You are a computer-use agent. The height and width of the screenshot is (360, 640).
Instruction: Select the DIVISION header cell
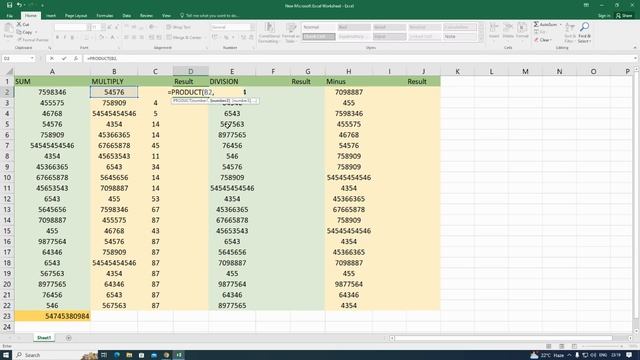pyautogui.click(x=232, y=81)
